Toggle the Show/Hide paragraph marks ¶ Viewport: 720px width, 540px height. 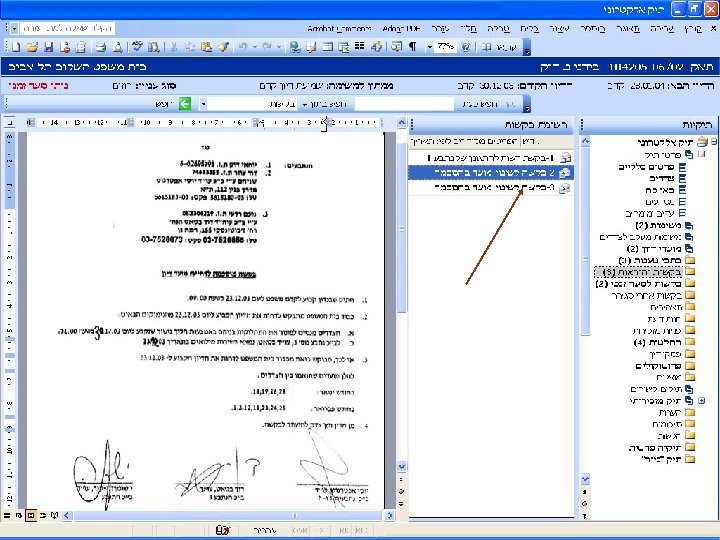tap(412, 47)
